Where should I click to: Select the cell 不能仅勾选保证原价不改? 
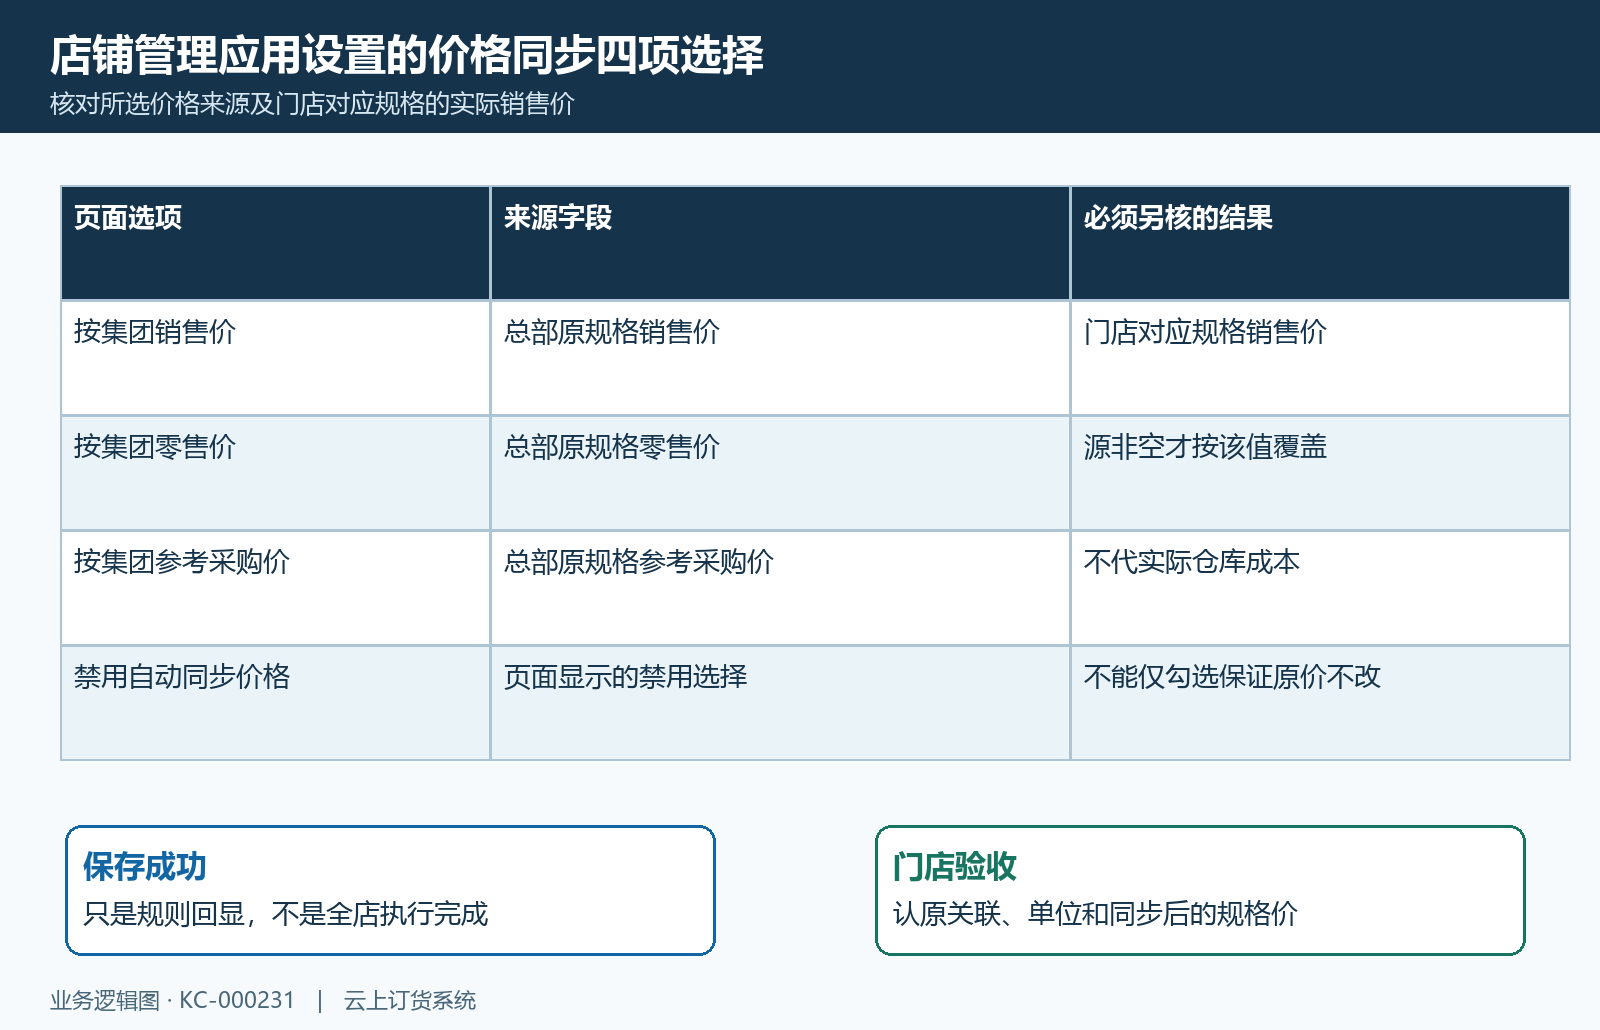coord(1320,703)
